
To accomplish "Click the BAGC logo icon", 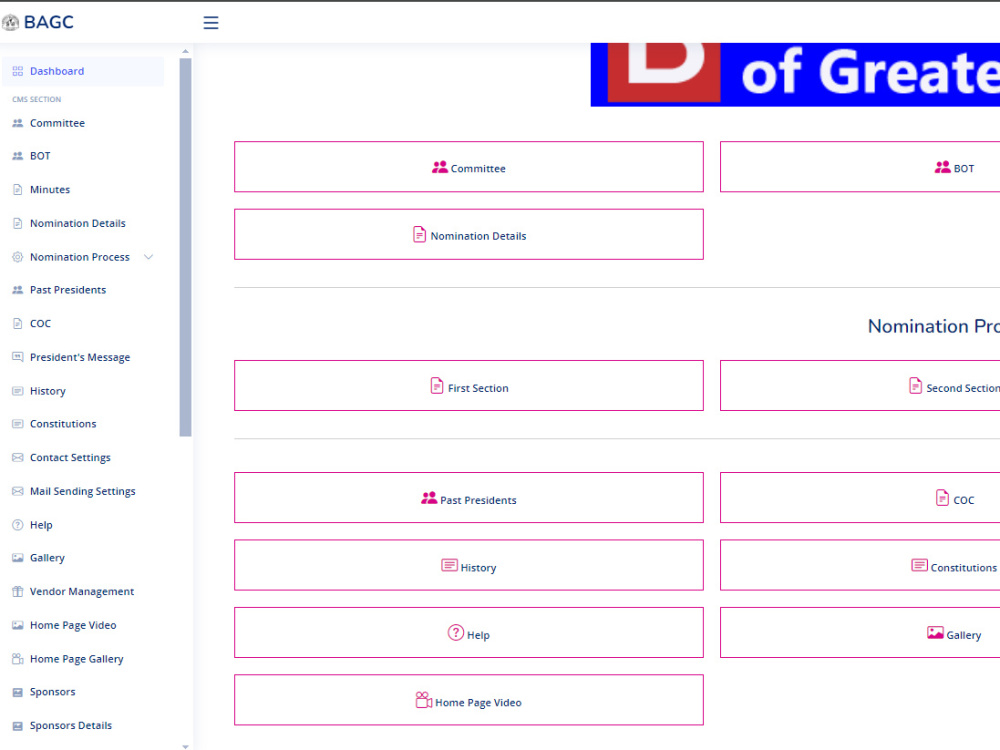I will tap(10, 22).
